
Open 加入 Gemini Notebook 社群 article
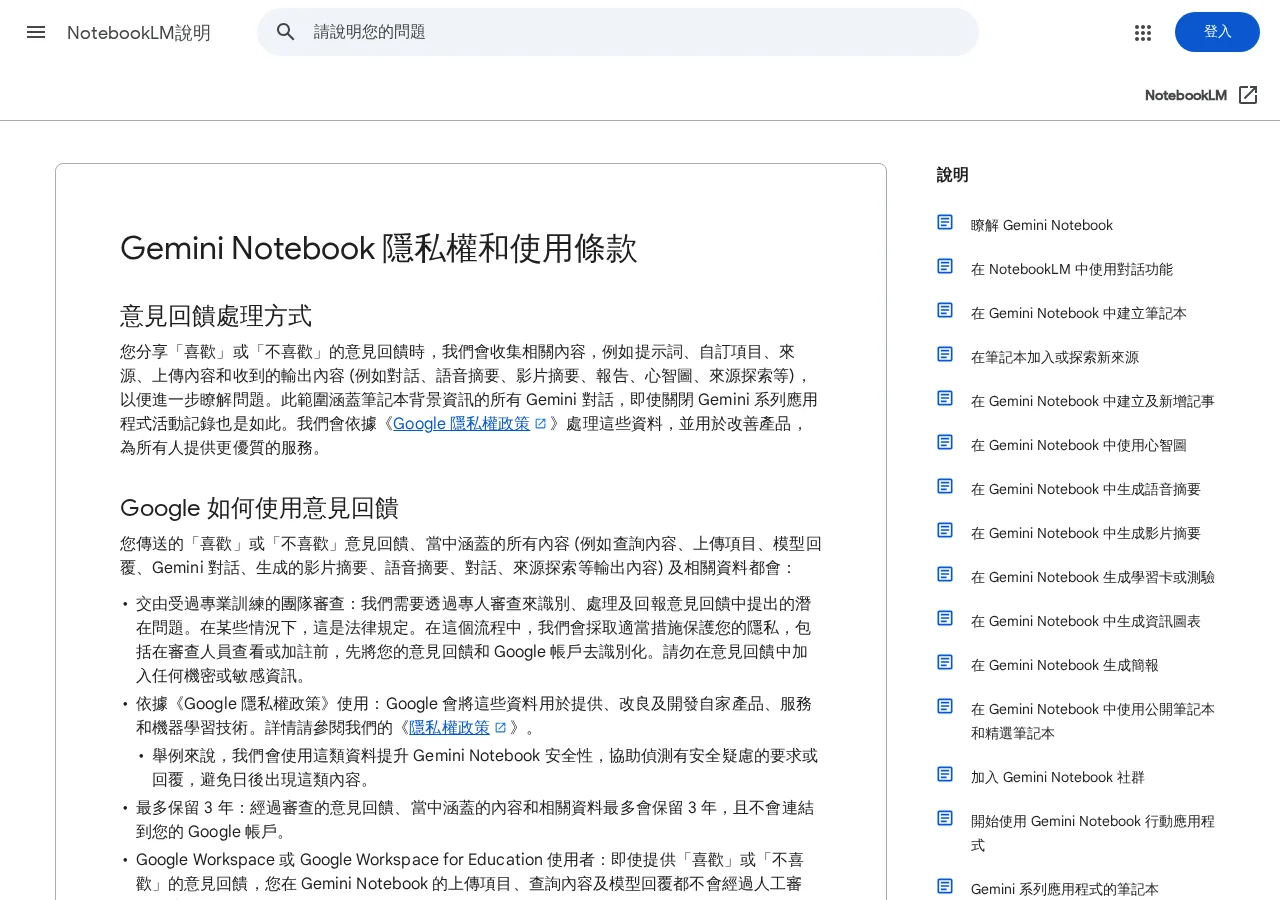[1058, 777]
